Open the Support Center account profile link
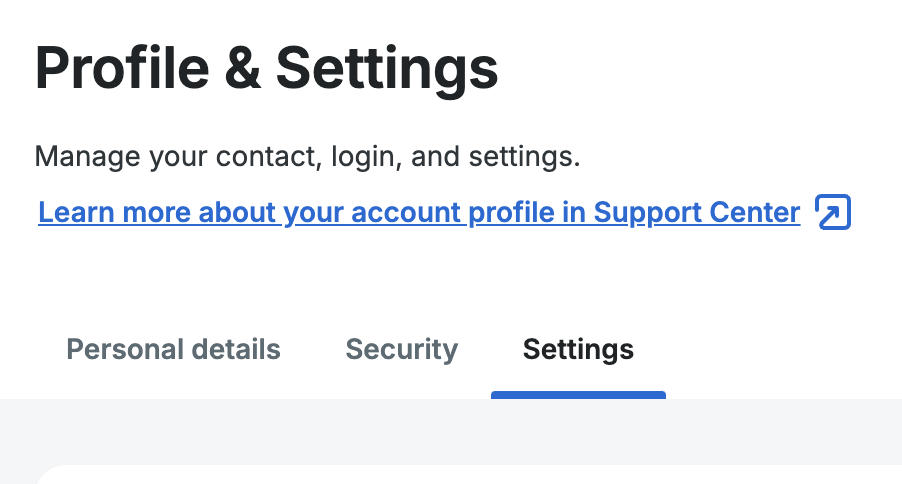This screenshot has height=484, width=902. pyautogui.click(x=419, y=213)
